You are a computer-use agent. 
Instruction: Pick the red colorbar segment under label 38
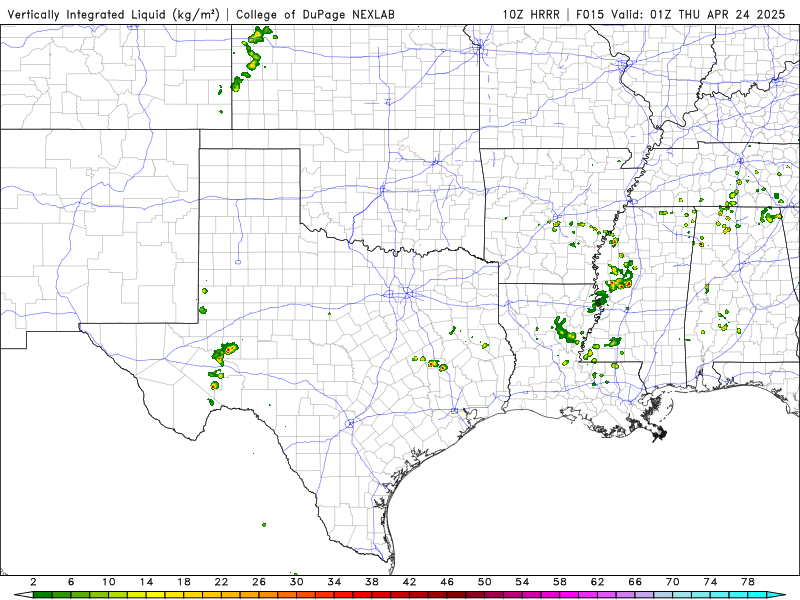(x=381, y=595)
